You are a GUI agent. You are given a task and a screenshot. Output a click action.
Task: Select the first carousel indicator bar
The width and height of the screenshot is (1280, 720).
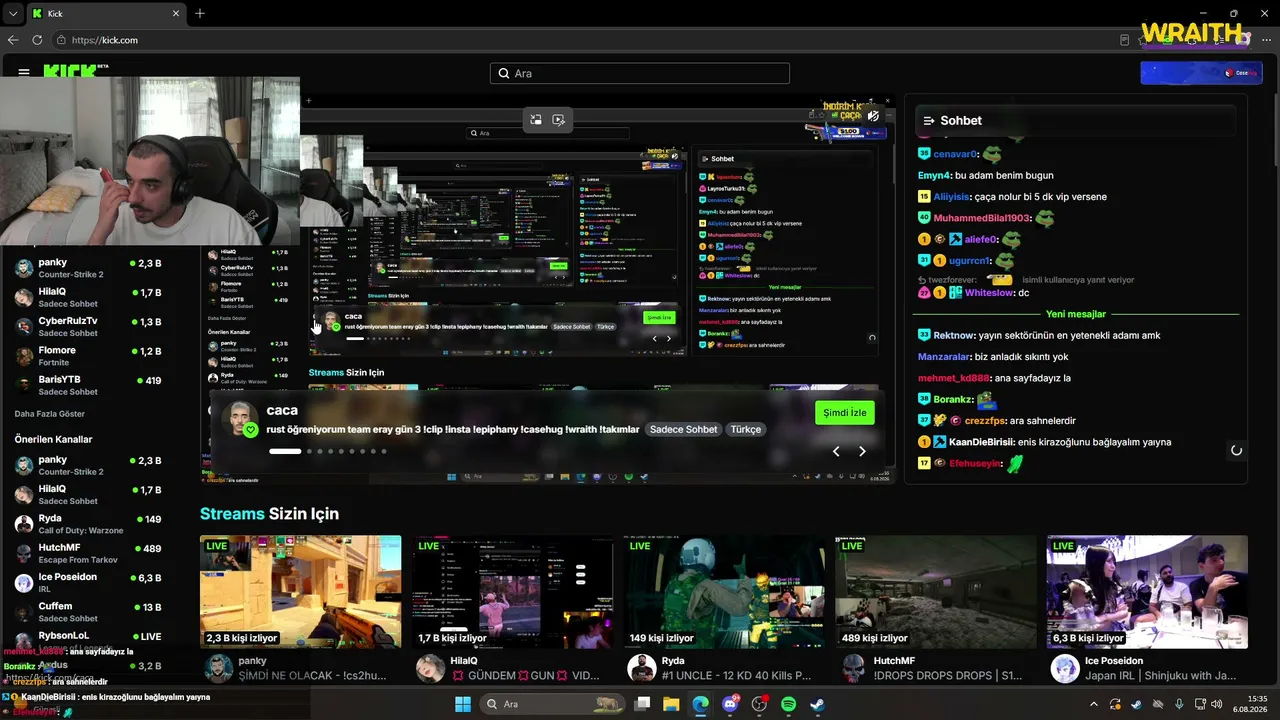(285, 451)
